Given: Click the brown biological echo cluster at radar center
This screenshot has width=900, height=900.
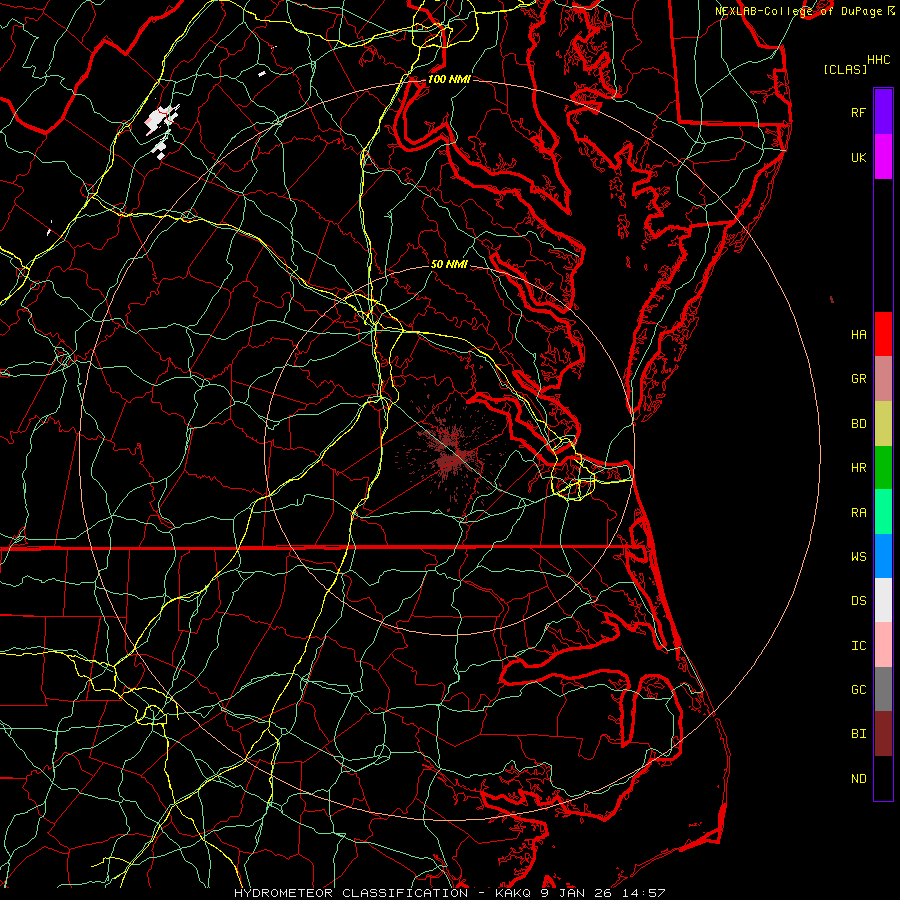Looking at the screenshot, I should [x=452, y=457].
